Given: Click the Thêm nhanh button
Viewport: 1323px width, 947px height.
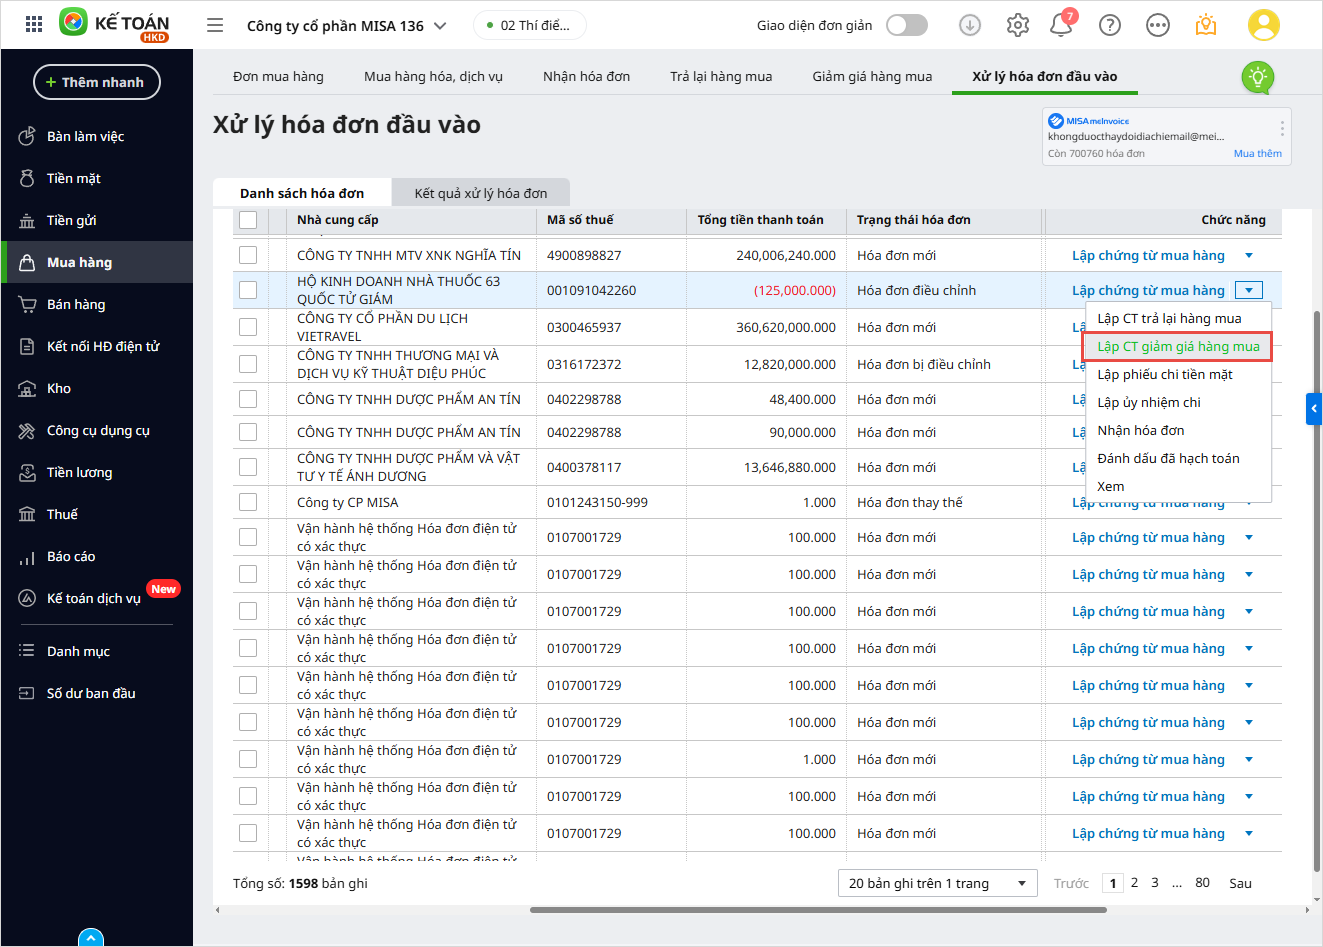Looking at the screenshot, I should pos(97,82).
